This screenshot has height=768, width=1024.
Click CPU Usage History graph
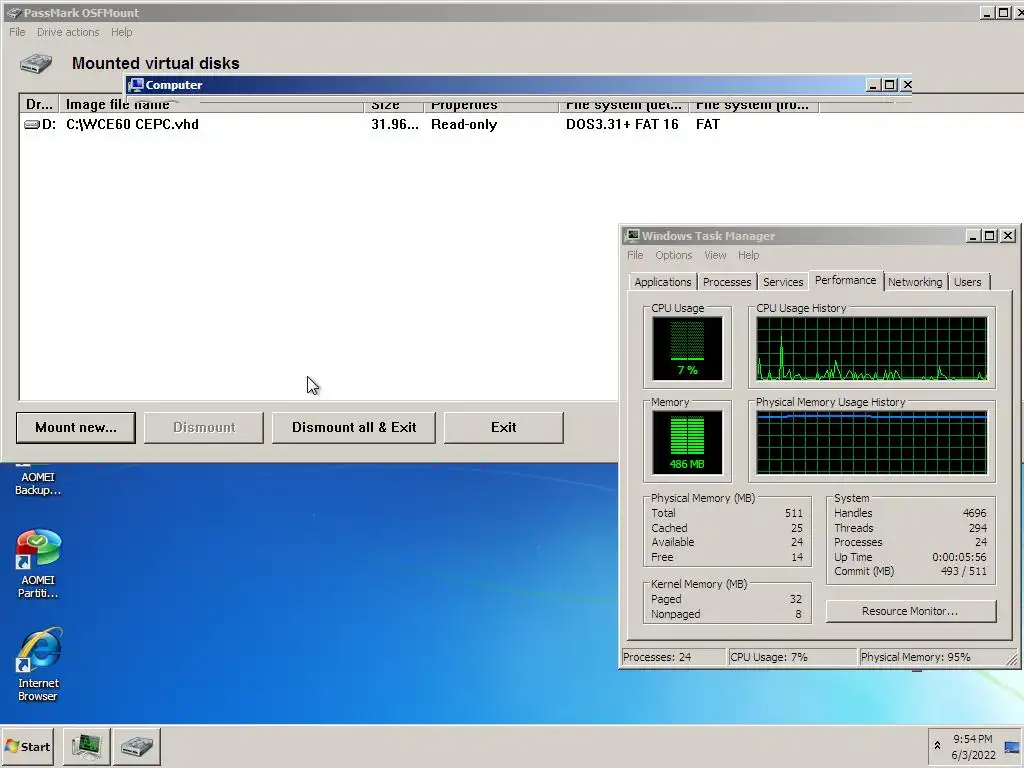click(872, 349)
